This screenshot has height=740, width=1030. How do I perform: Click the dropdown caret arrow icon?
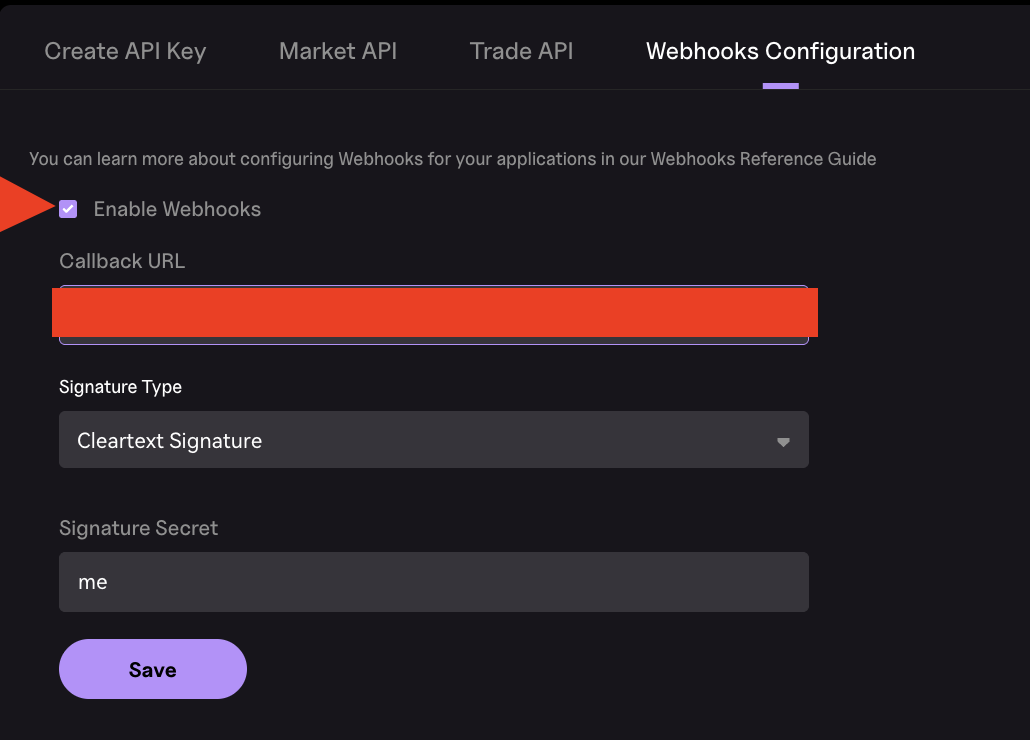[x=783, y=442]
